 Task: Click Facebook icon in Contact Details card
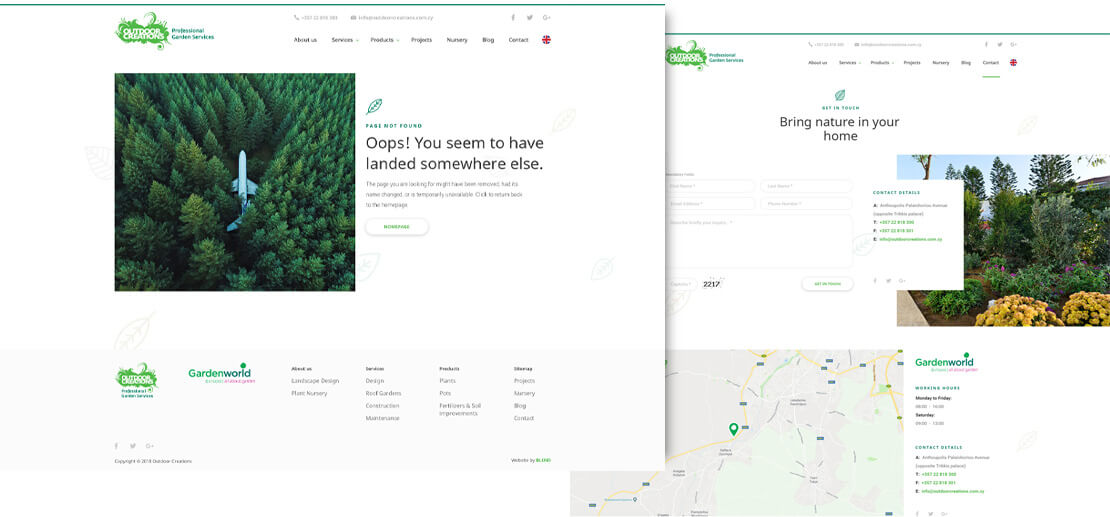tap(875, 280)
